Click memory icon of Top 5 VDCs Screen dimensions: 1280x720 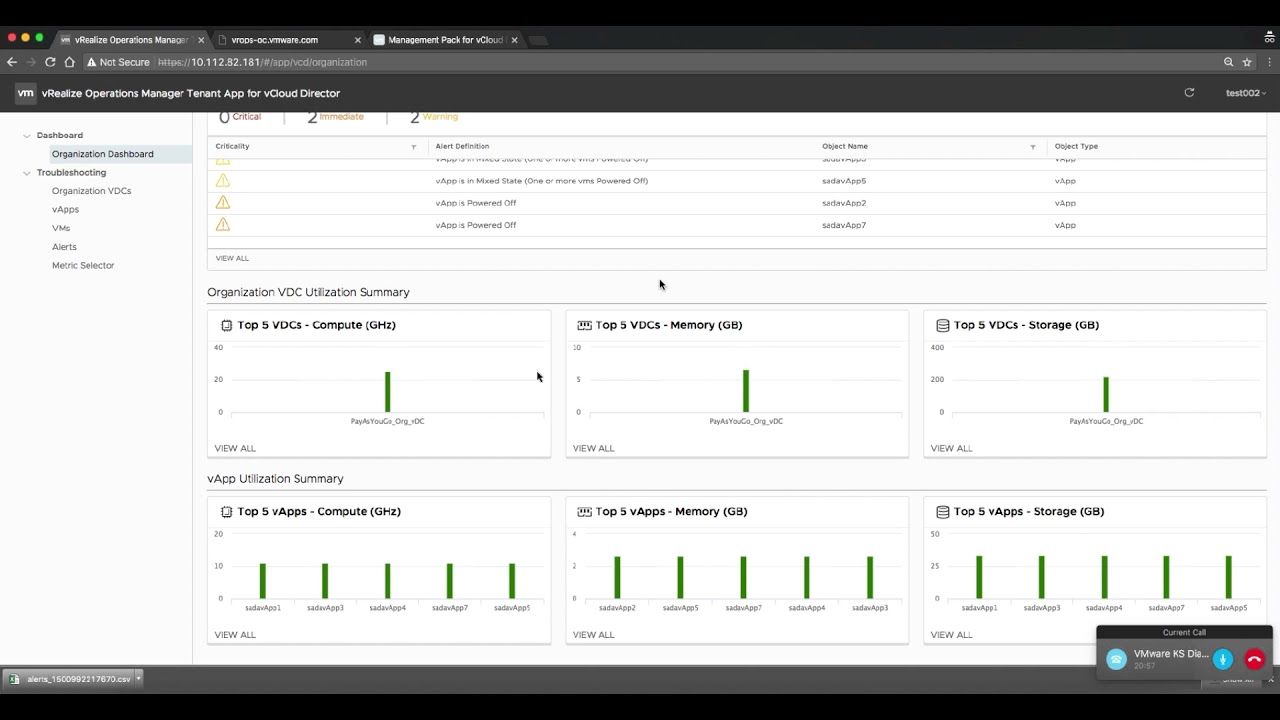click(x=584, y=325)
